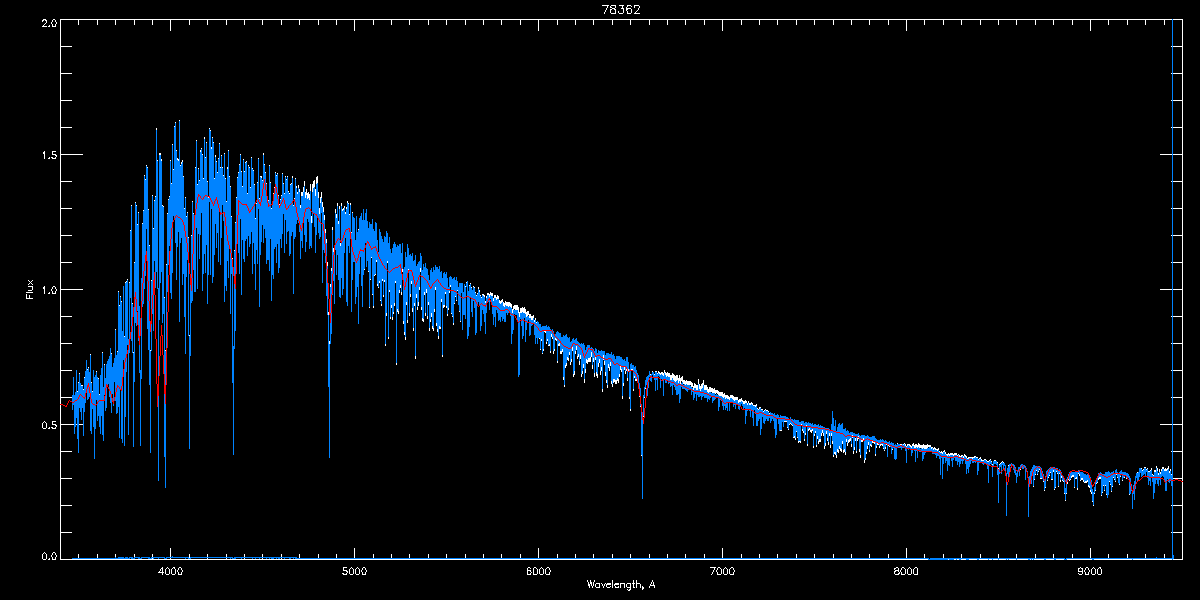
Task: Click the 6000 wavelength tick label
Action: coord(538,571)
